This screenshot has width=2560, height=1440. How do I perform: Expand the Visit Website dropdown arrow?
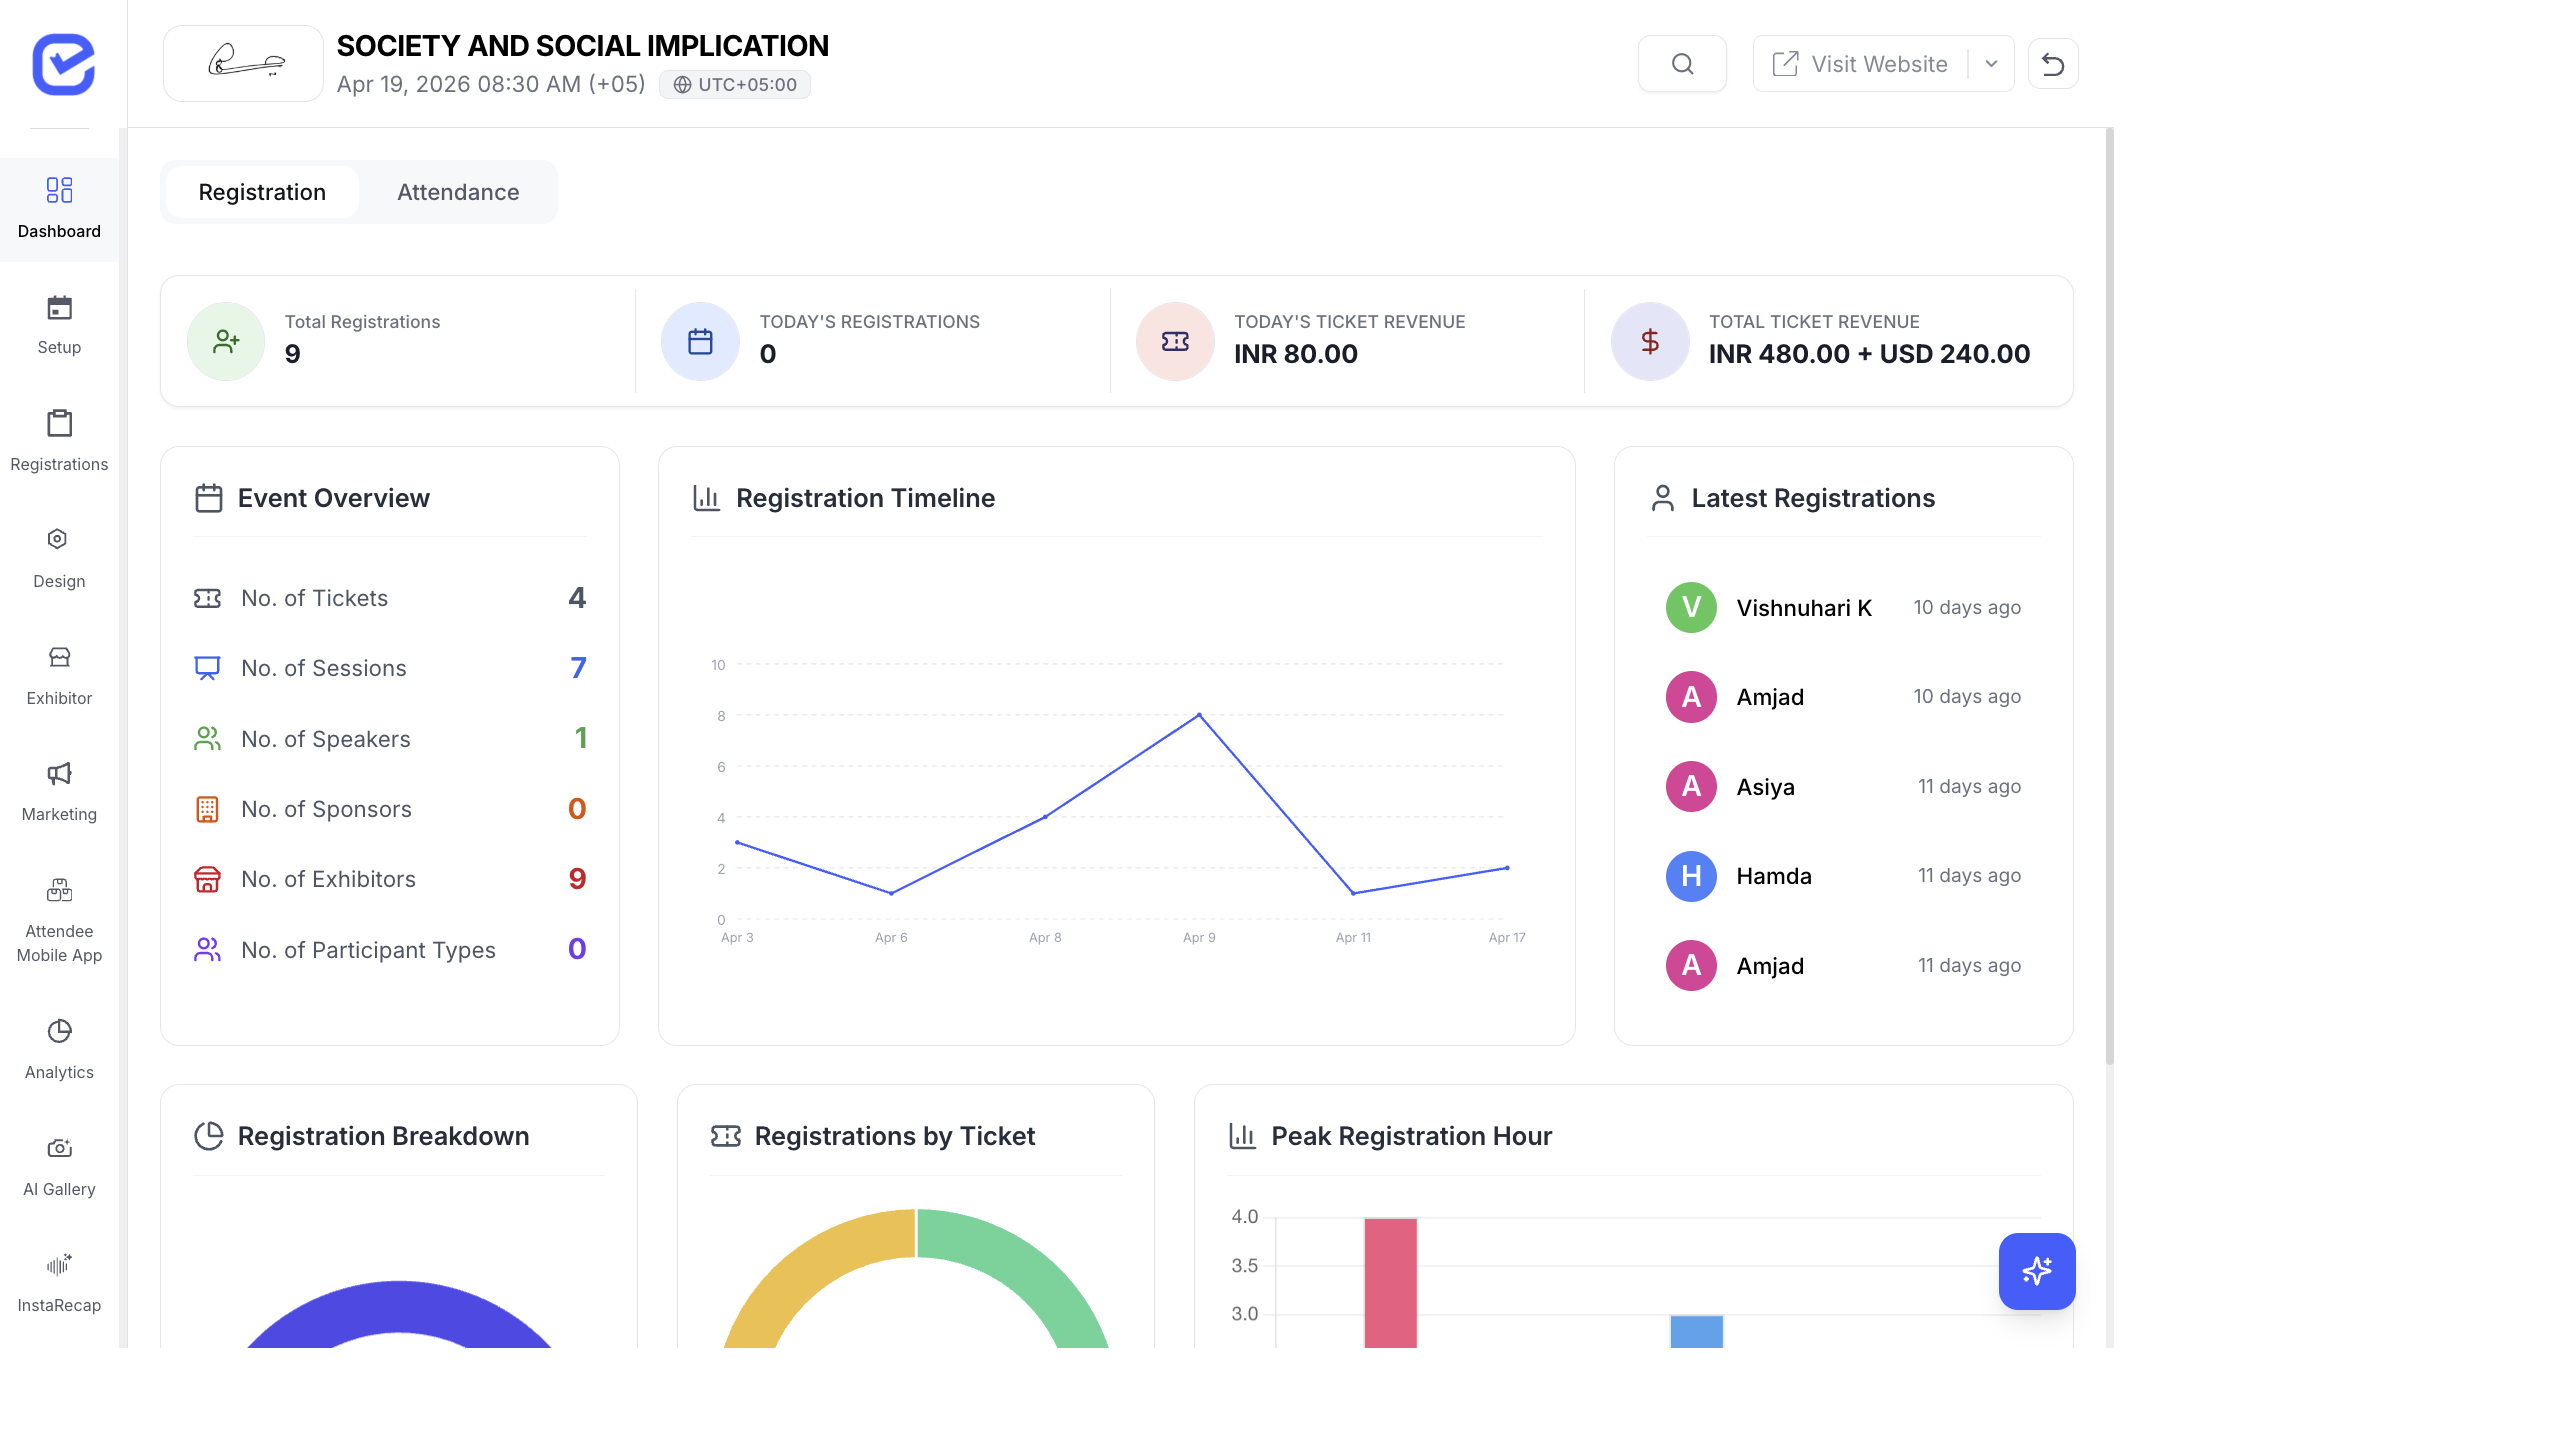coord(1991,64)
